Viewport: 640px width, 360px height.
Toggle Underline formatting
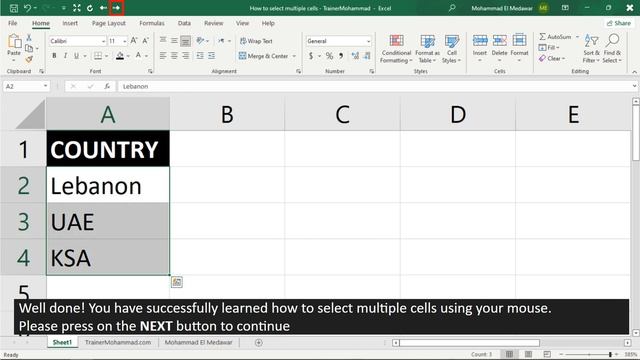tap(76, 56)
